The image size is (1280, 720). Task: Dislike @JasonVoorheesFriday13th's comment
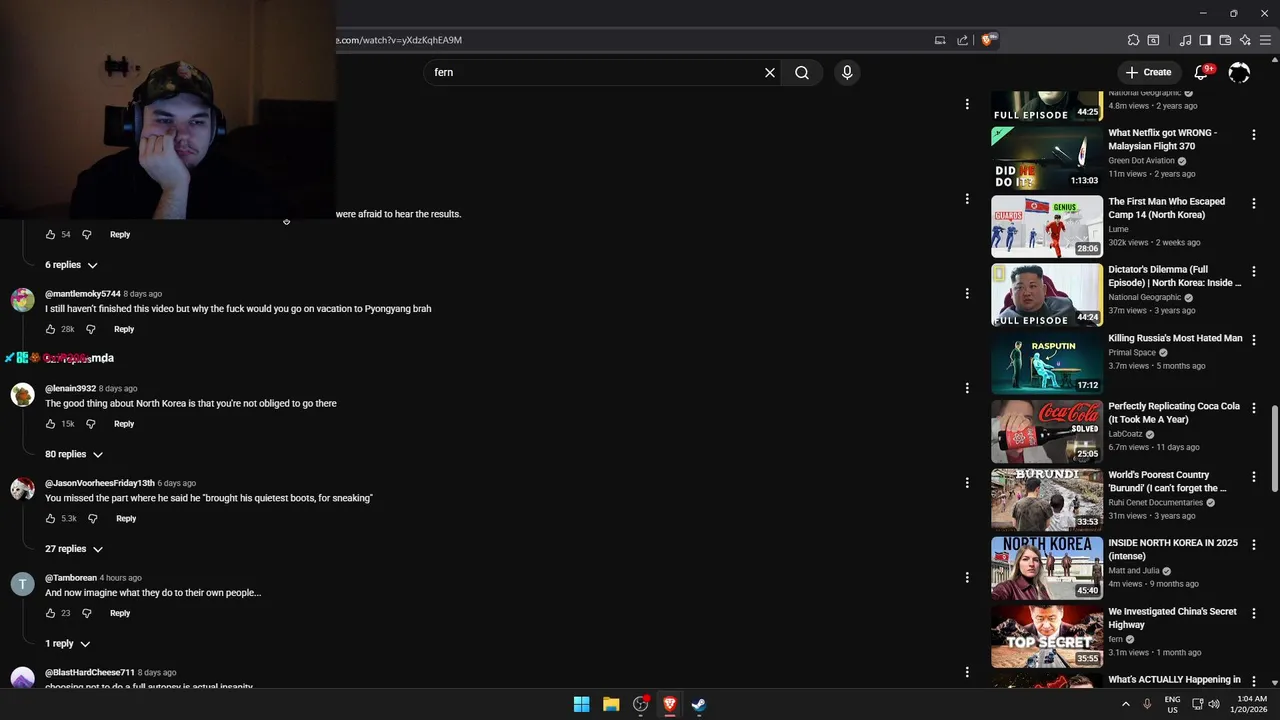[x=92, y=519]
